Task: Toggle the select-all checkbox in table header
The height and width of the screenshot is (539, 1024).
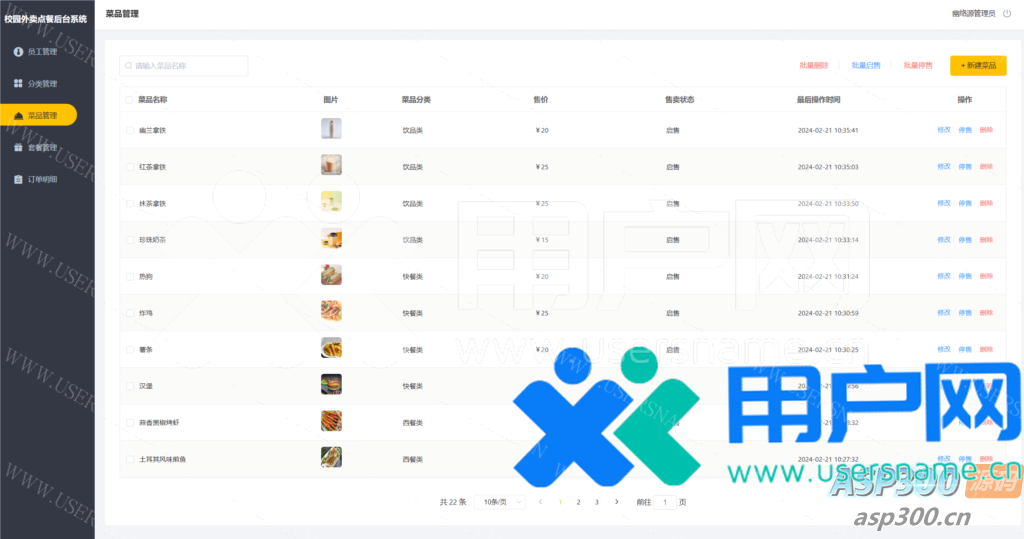Action: (128, 100)
